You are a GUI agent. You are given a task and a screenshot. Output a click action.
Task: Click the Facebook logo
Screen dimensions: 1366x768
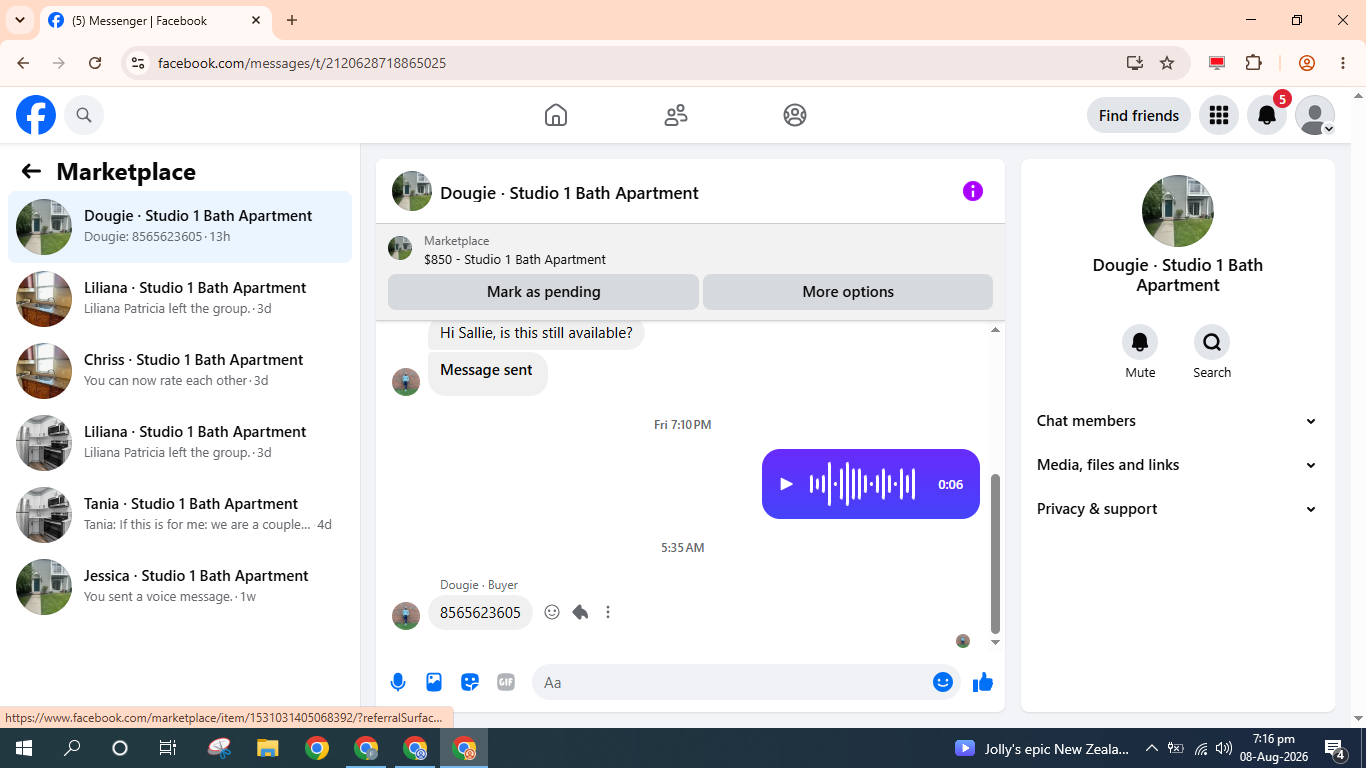pos(36,115)
